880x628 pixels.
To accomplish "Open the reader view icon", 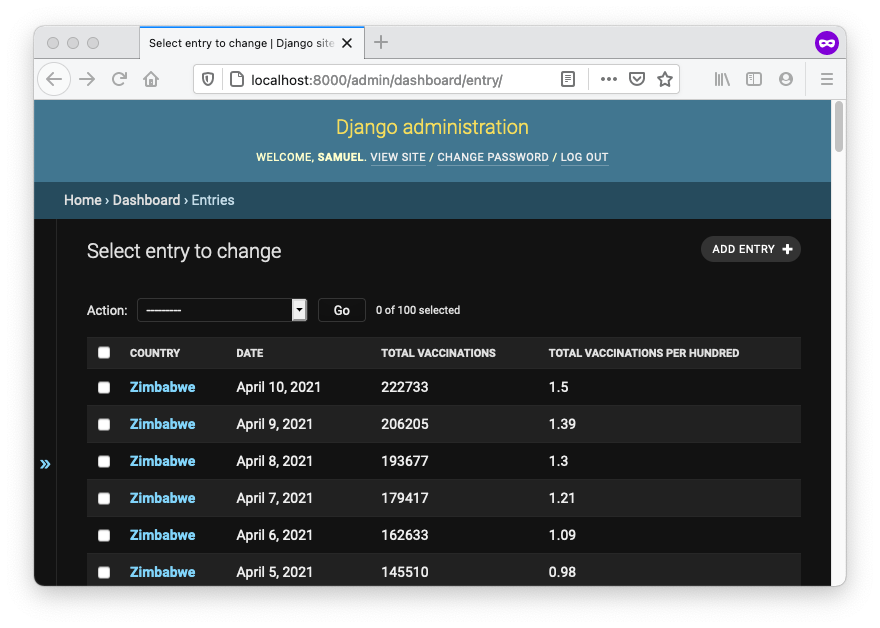I will click(568, 80).
